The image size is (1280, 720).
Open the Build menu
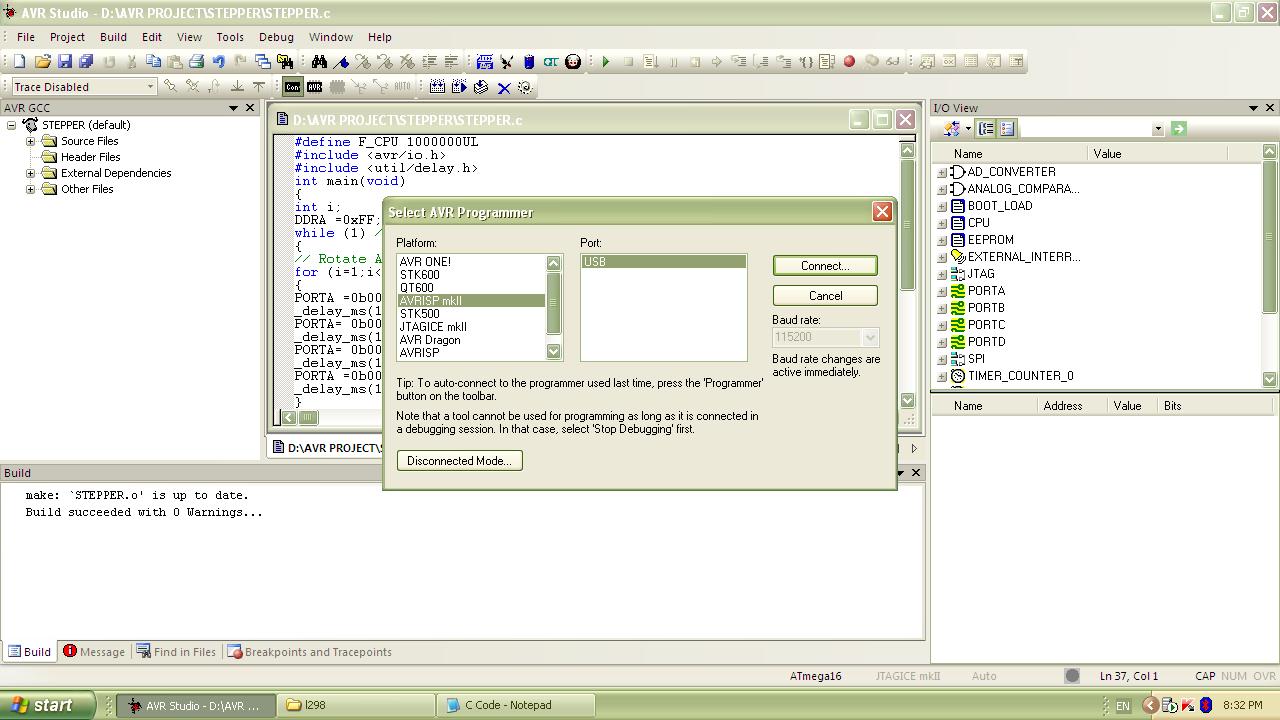[113, 37]
